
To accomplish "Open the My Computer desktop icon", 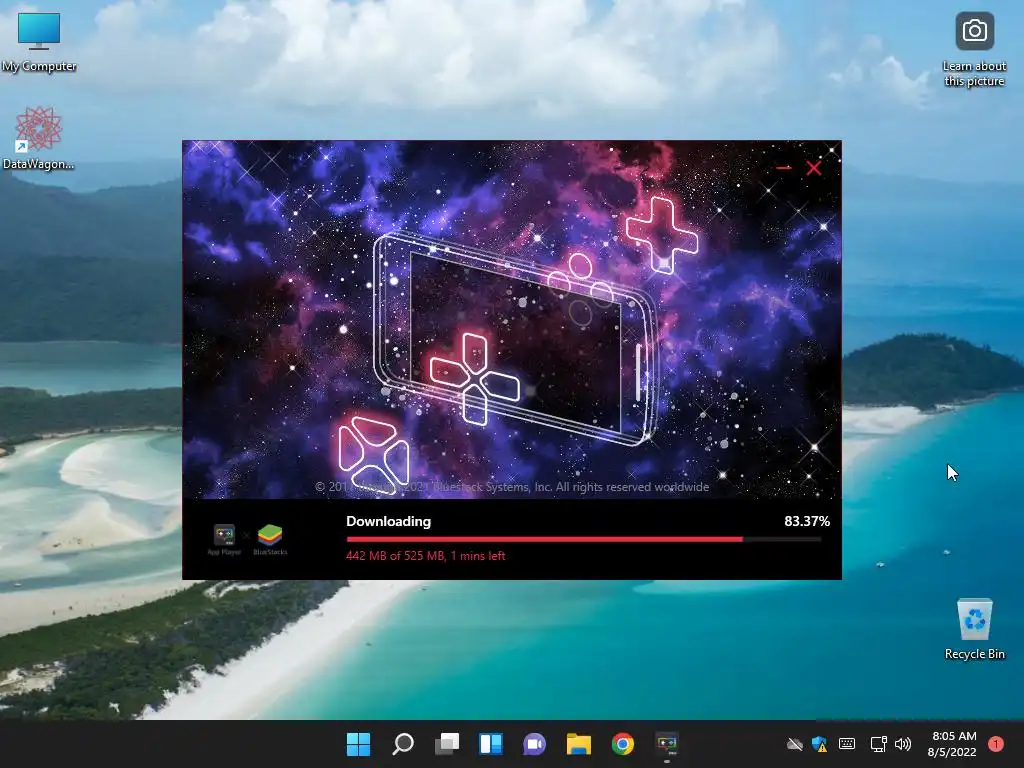I will (39, 42).
